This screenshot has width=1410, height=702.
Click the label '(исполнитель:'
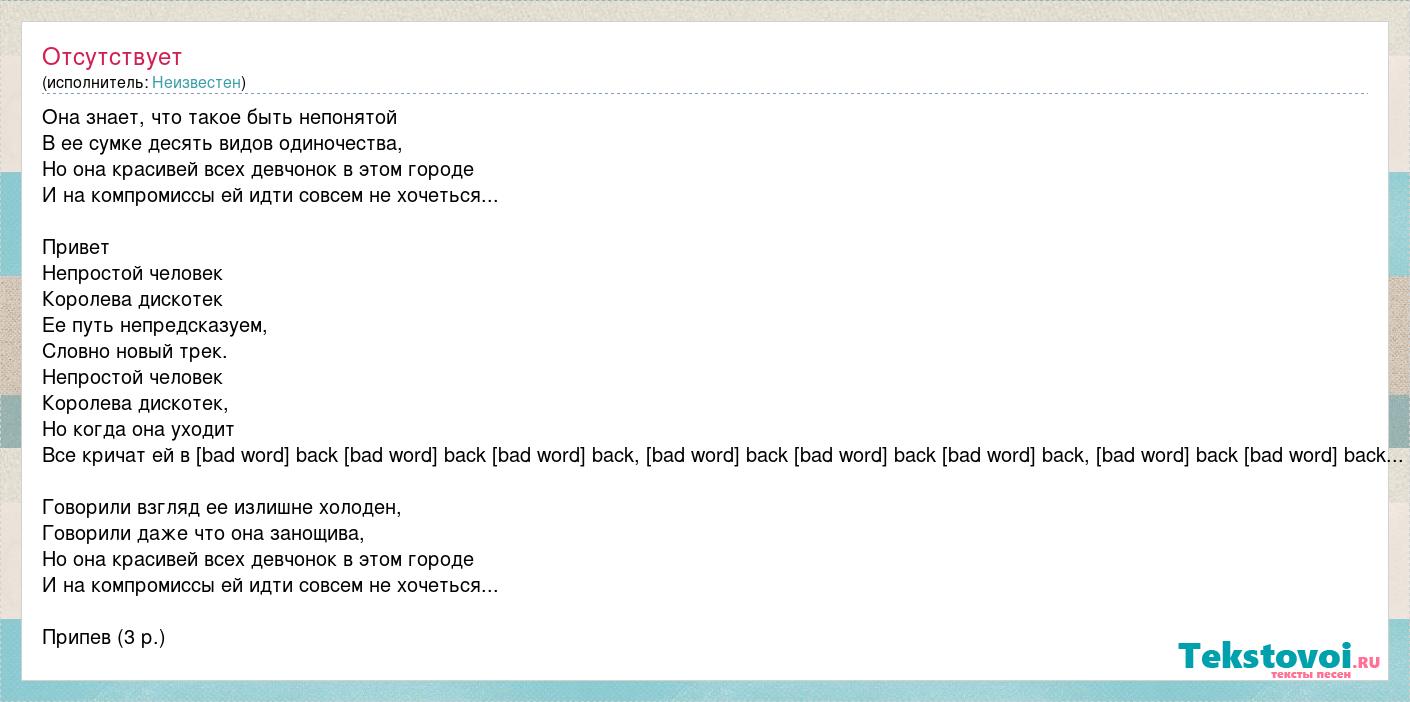[x=95, y=83]
